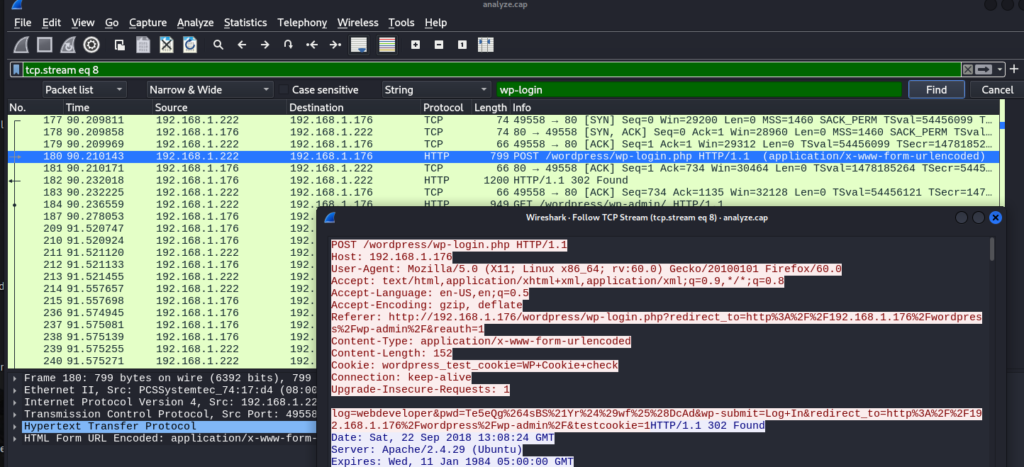1024x467 pixels.
Task: Open the Wireless menu
Action: [x=358, y=22]
